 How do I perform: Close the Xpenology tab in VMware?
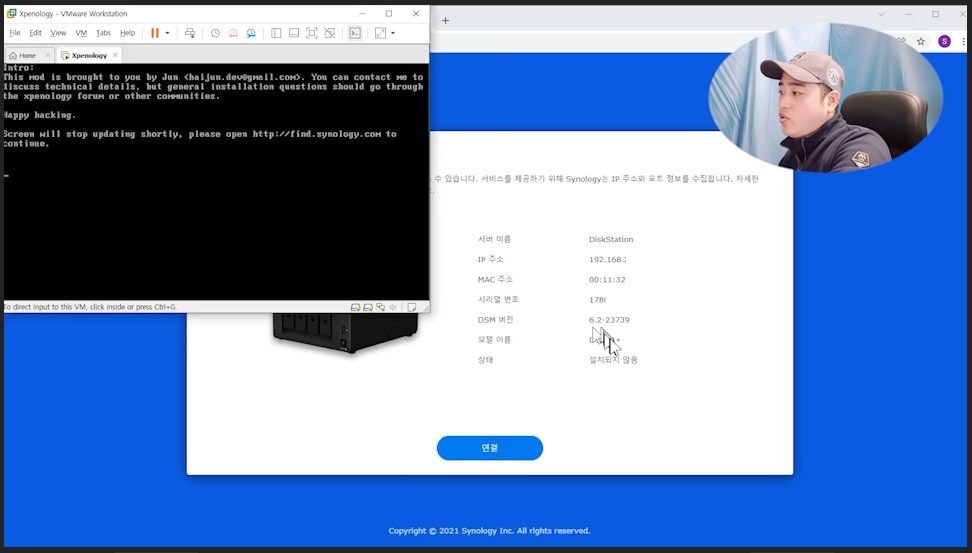(x=115, y=55)
